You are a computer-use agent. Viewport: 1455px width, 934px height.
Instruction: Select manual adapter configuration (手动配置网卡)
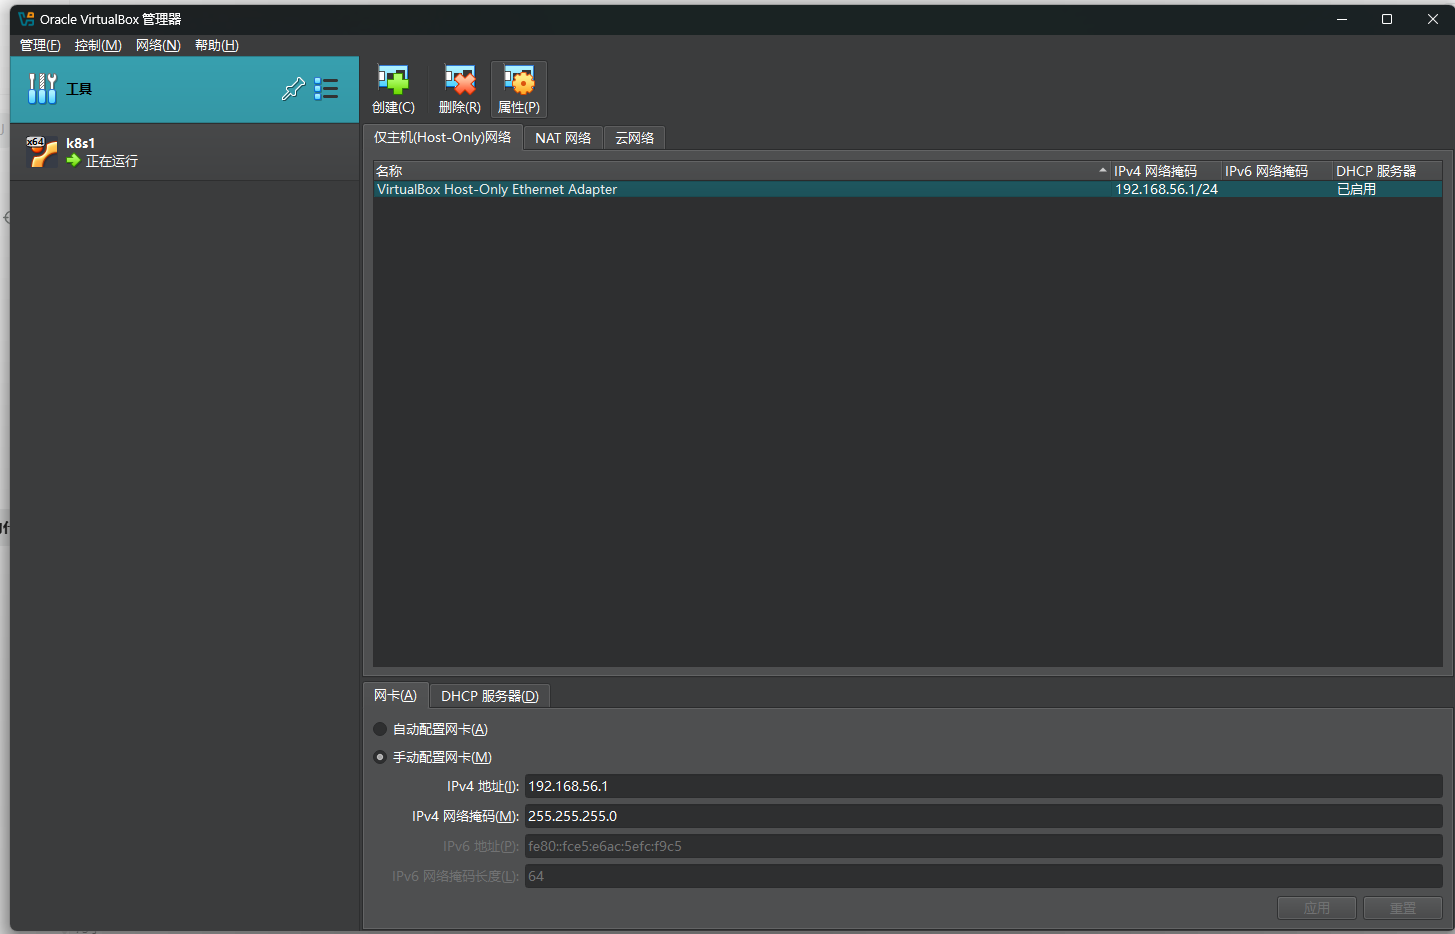(x=380, y=757)
